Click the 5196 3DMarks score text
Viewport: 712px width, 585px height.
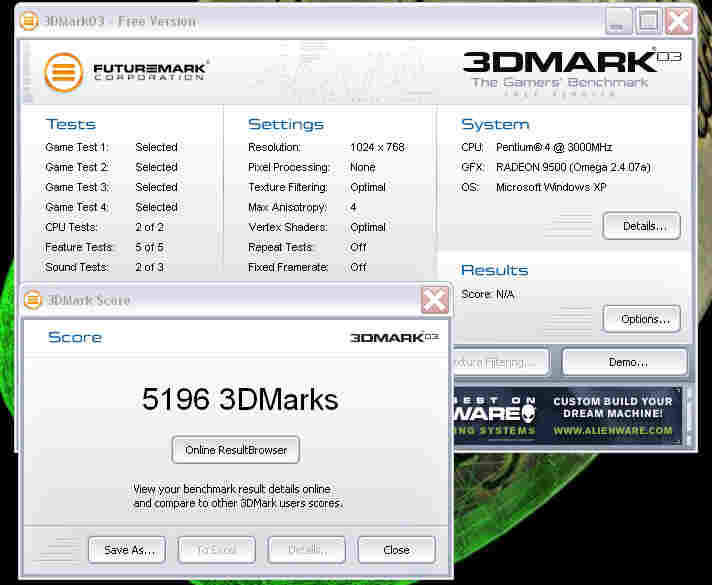click(x=240, y=399)
